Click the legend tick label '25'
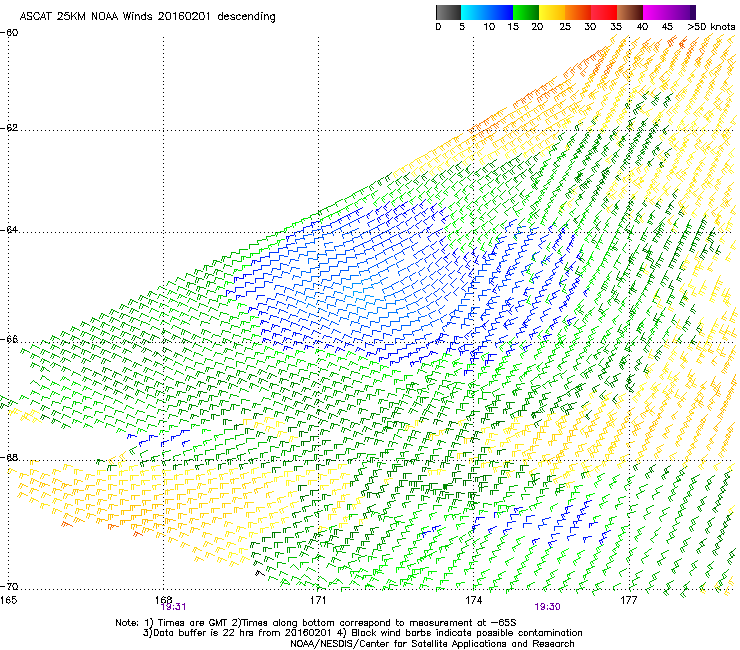Screen dimensions: 740x650 pyautogui.click(x=565, y=27)
